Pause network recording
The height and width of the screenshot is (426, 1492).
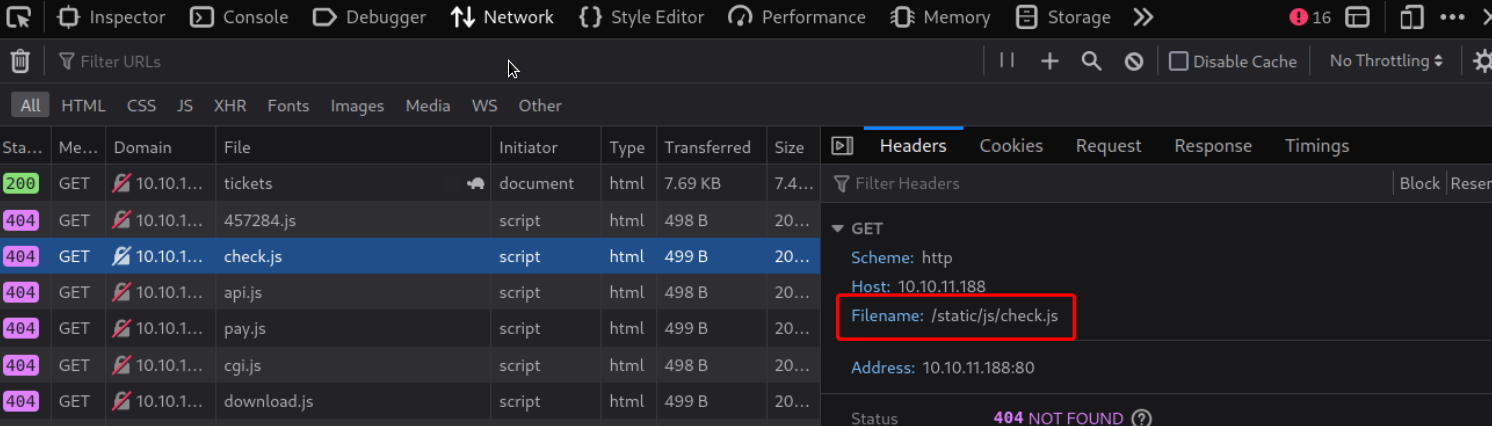pyautogui.click(x=1007, y=61)
